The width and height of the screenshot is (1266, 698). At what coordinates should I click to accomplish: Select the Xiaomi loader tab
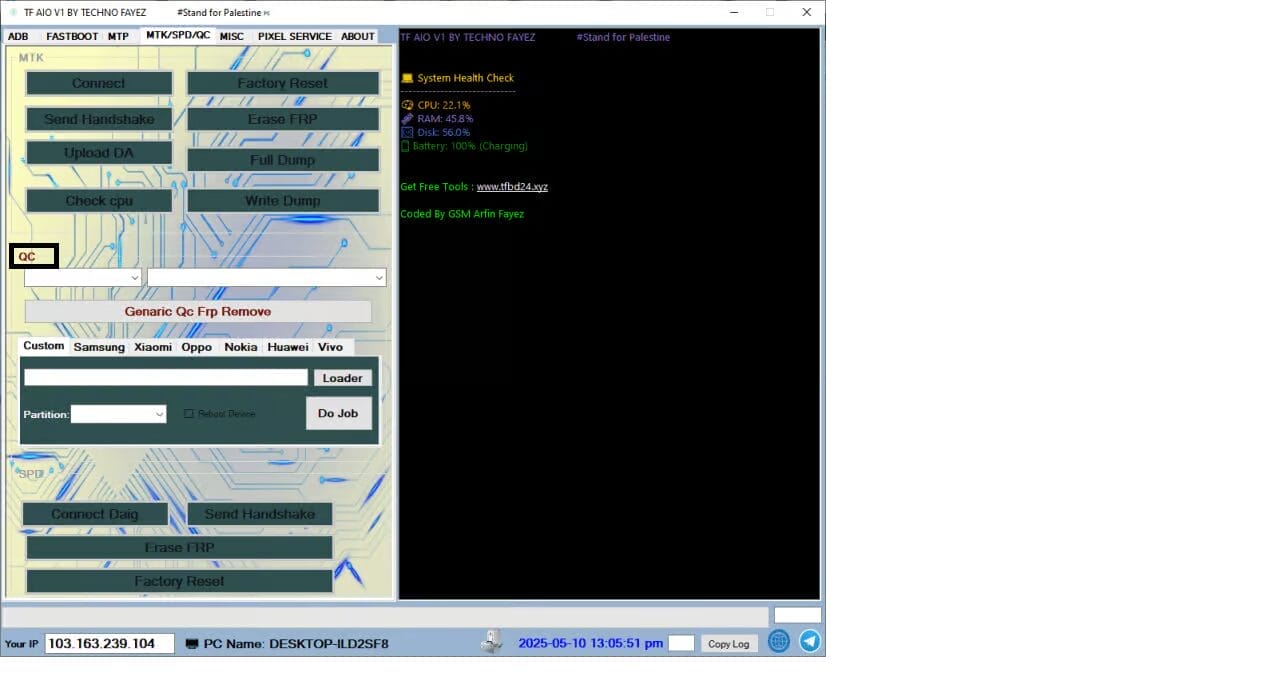[153, 347]
